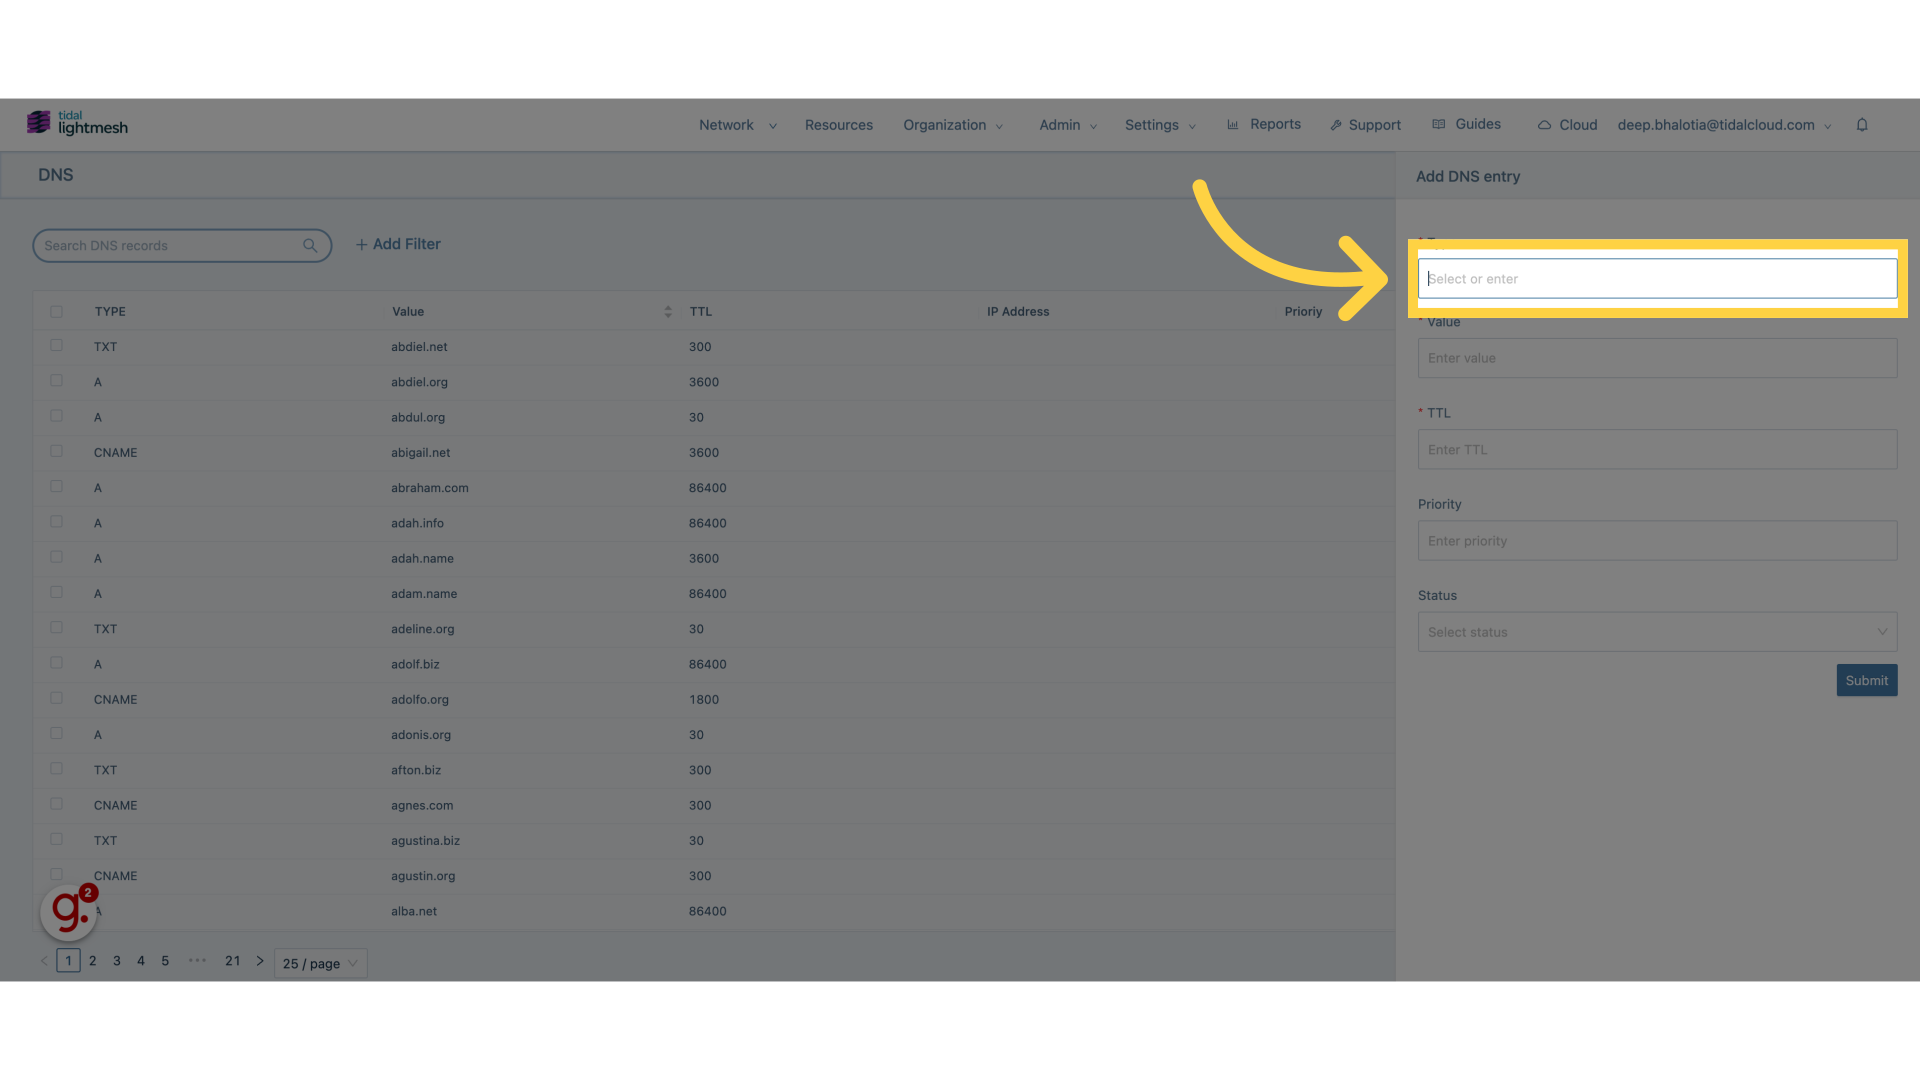This screenshot has height=1080, width=1920.
Task: Click the TYPE column header
Action: coord(110,312)
